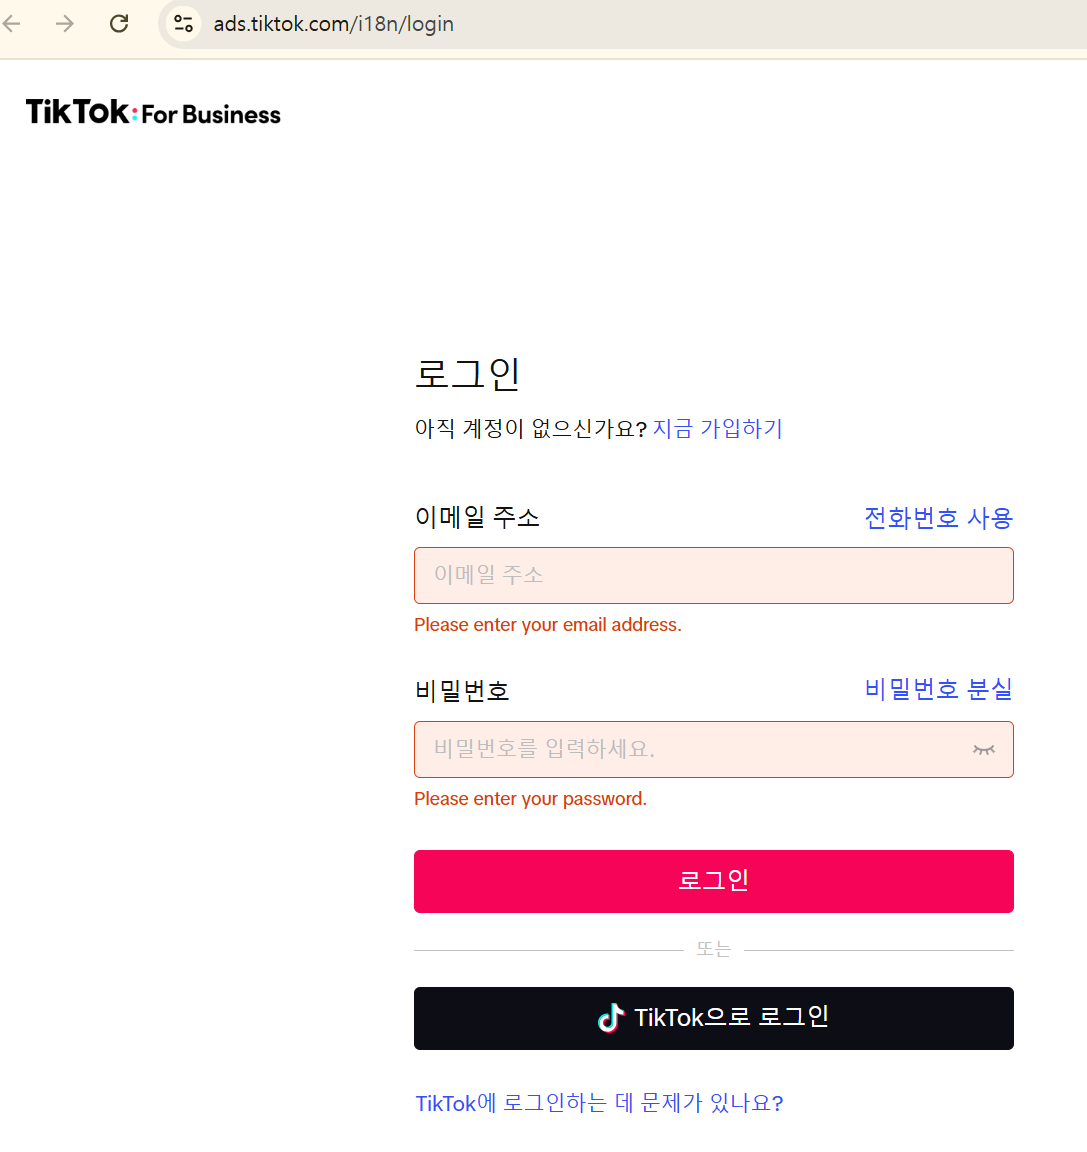Click the 비밀번호 field label

462,691
